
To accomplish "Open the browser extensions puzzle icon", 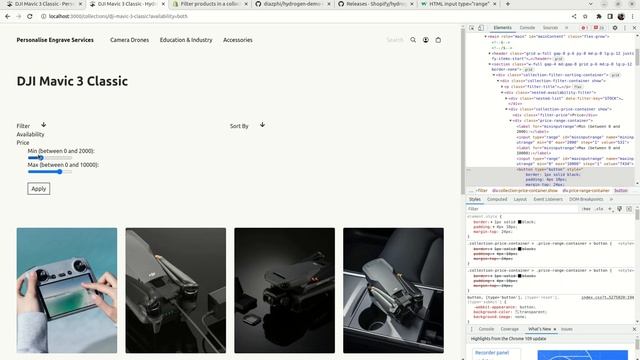I will tap(599, 16).
